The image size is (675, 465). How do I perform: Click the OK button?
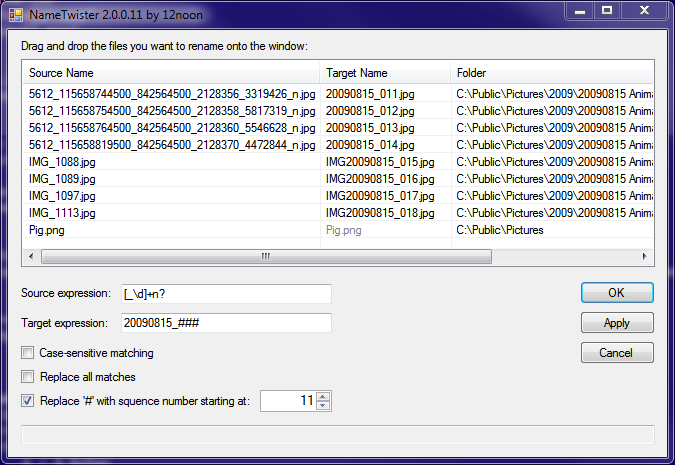coord(617,293)
